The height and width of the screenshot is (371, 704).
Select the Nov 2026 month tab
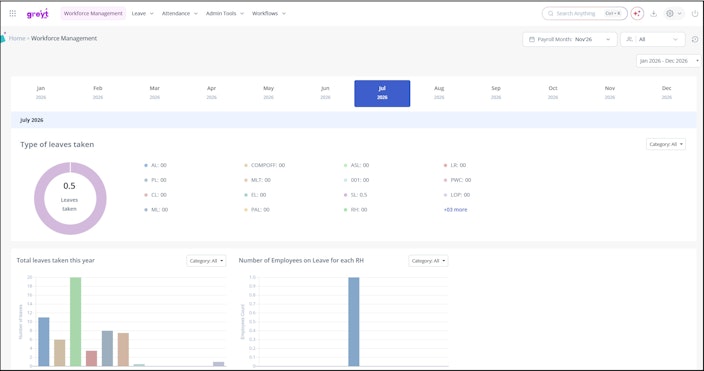(x=610, y=93)
